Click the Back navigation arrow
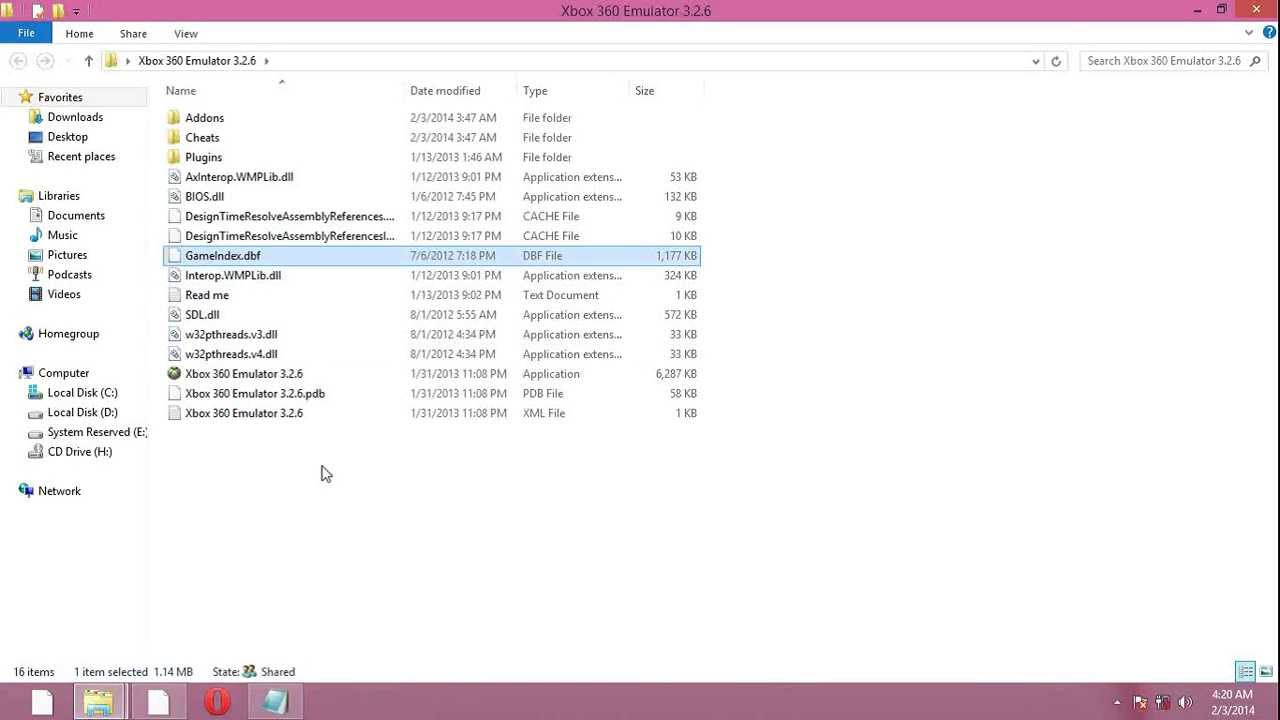This screenshot has width=1280, height=720. coord(18,61)
